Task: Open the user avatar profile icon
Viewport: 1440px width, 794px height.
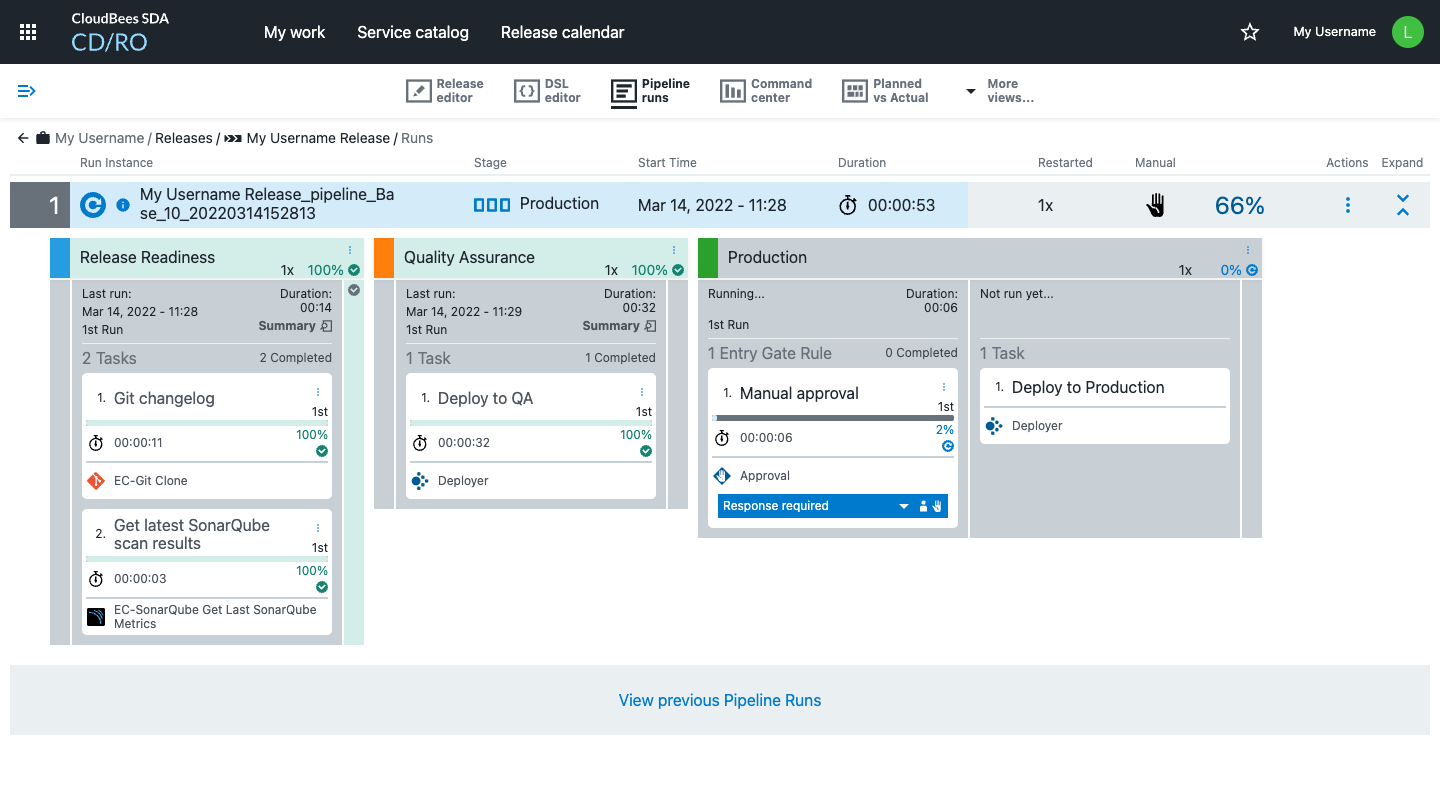Action: pyautogui.click(x=1407, y=32)
